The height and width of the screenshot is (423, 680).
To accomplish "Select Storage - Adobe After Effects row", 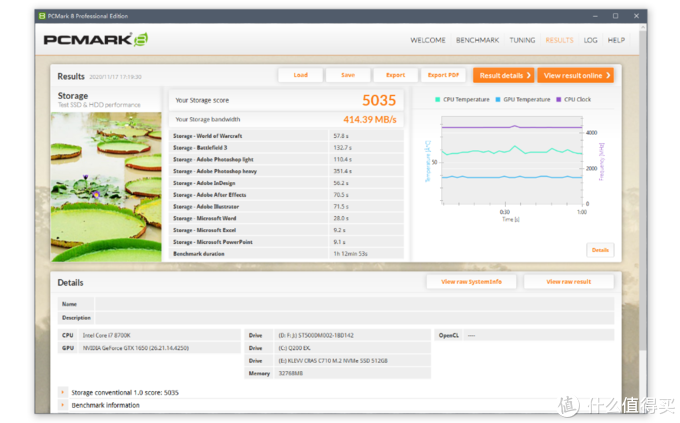I will [286, 194].
